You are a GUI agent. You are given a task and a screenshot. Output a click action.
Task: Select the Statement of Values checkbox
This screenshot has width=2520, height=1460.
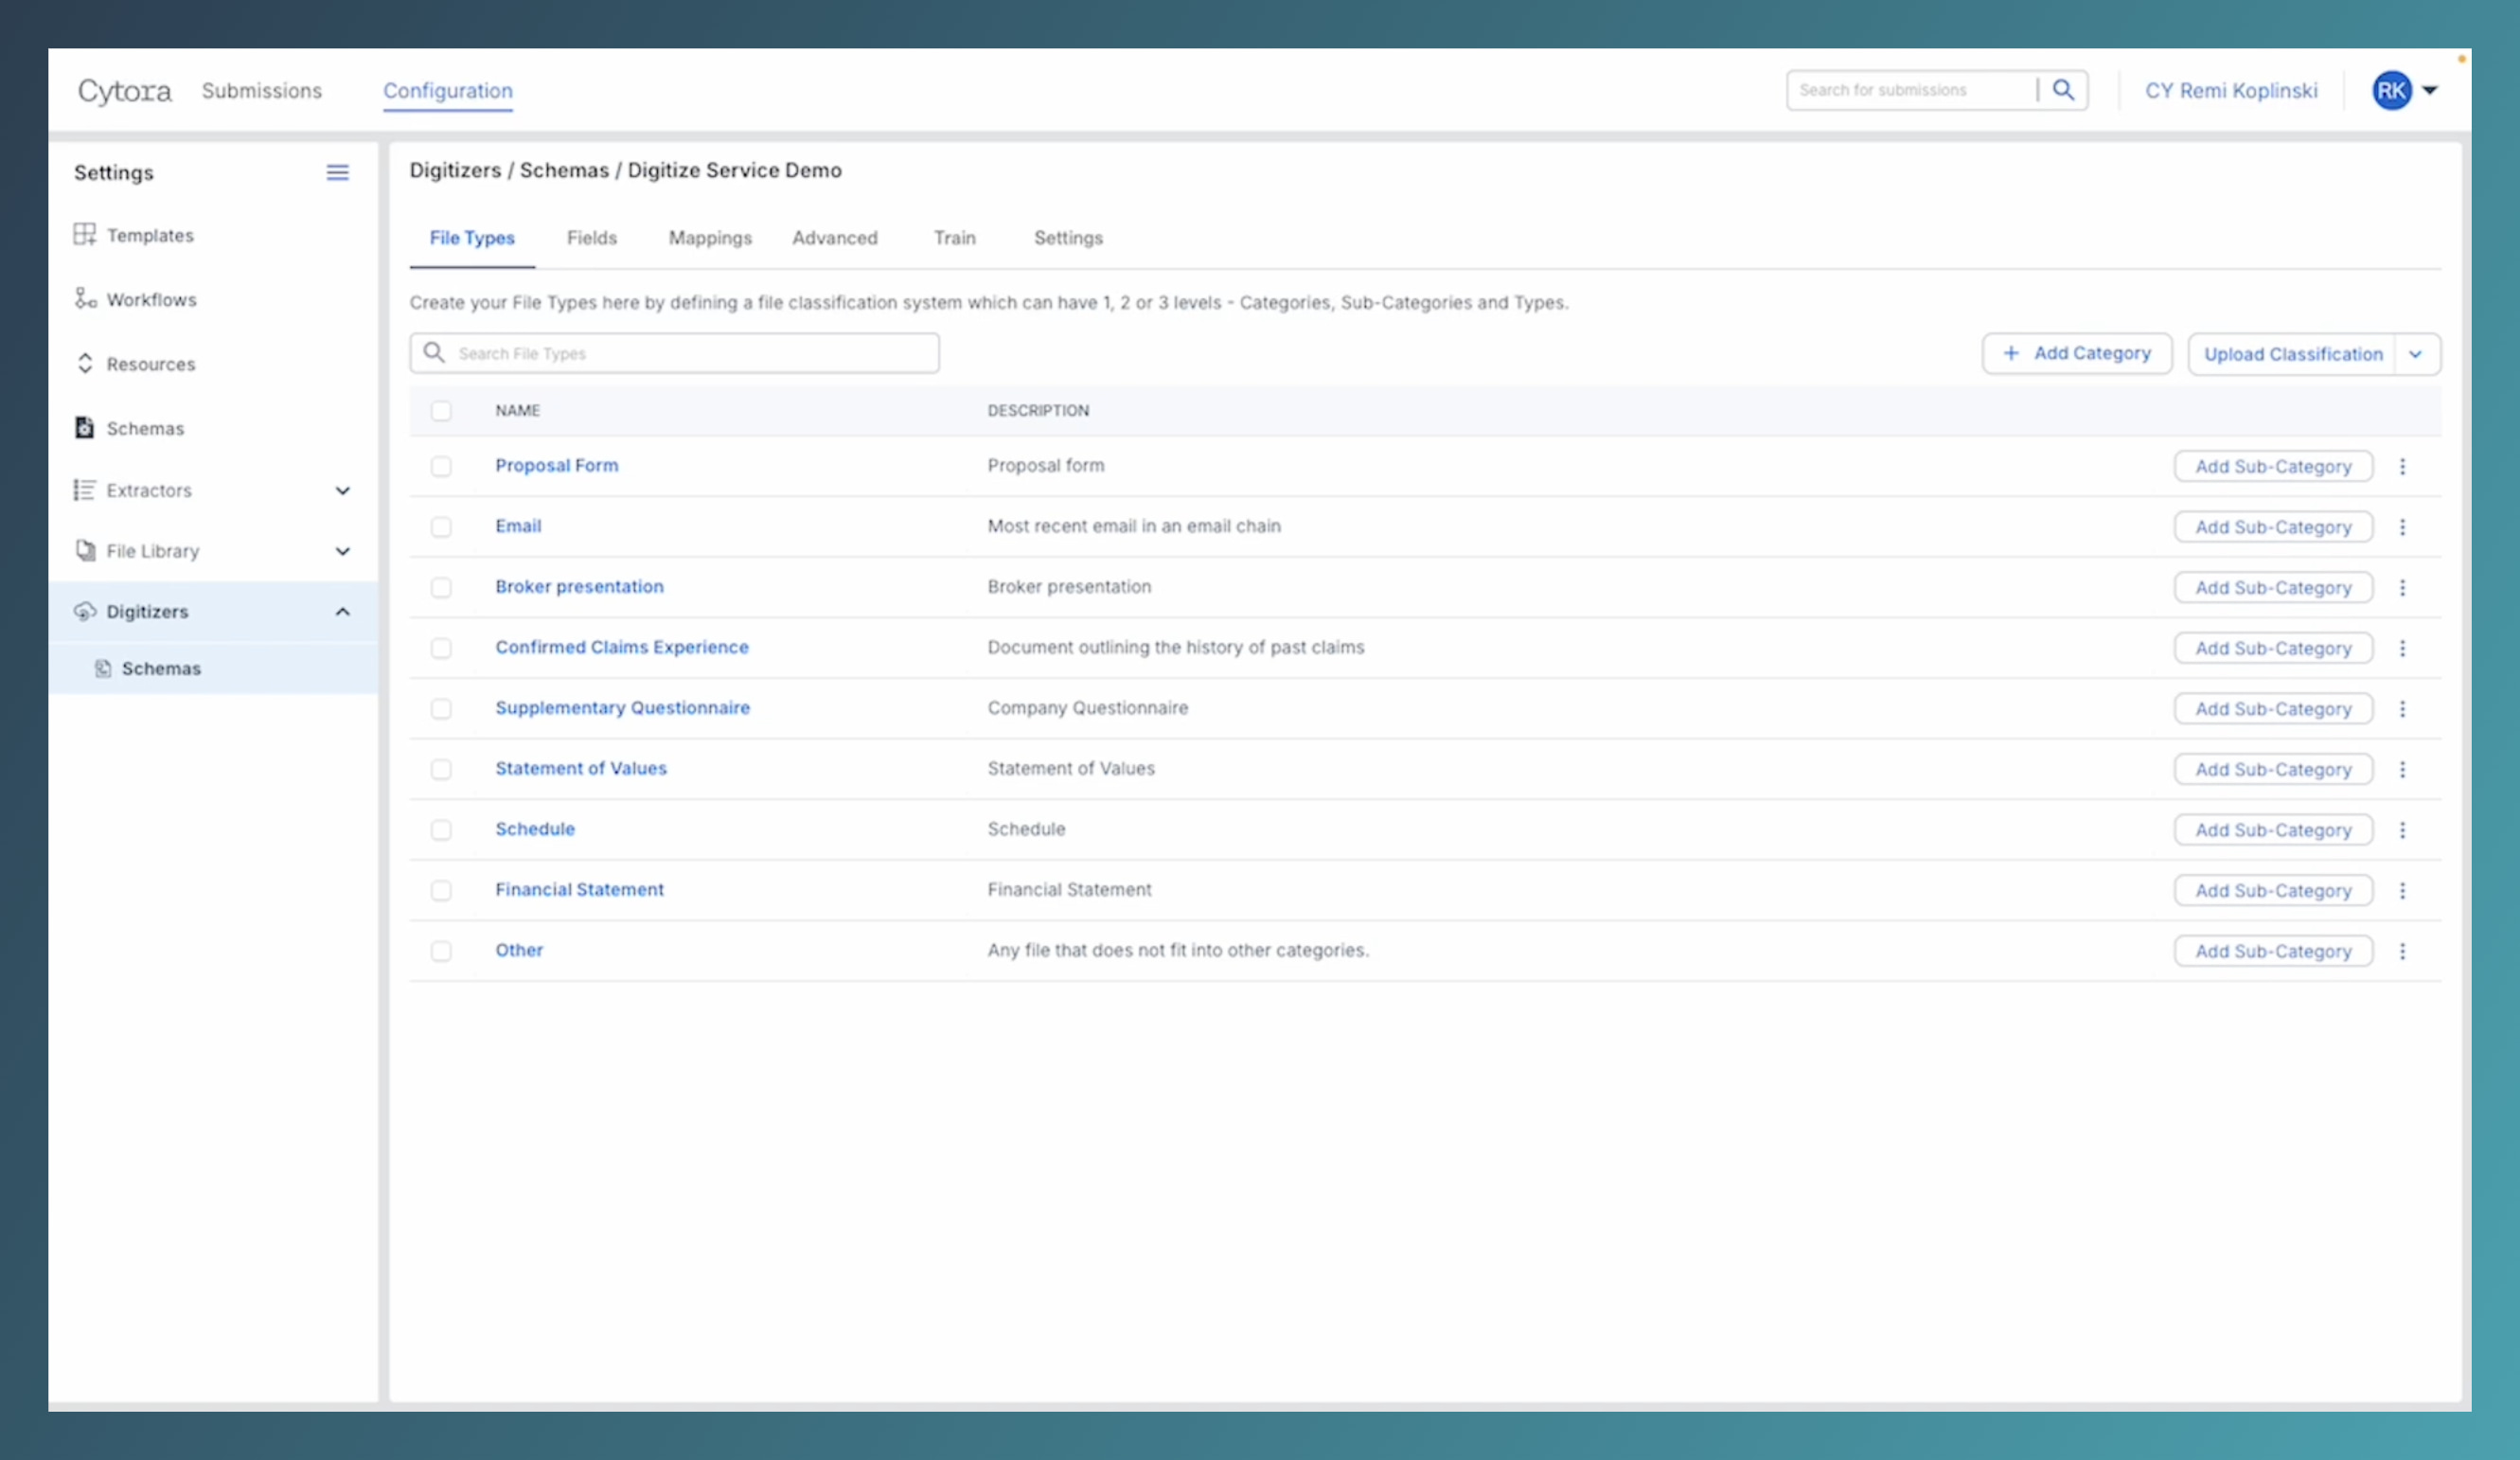(x=441, y=769)
